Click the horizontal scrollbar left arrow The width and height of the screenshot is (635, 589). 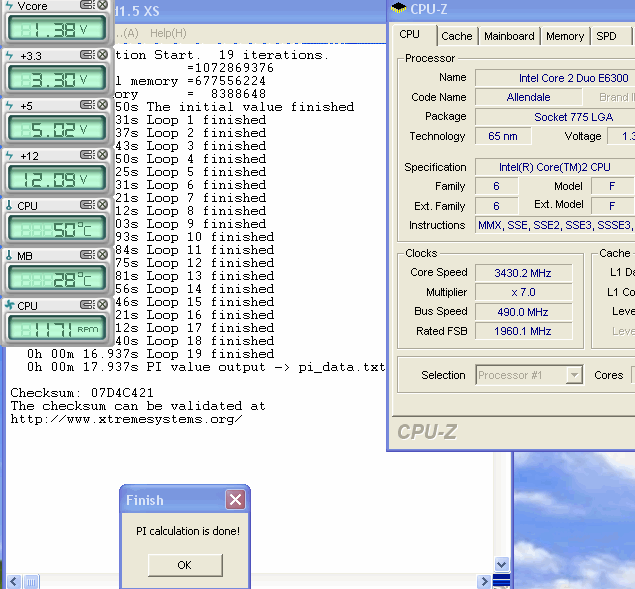tap(14, 581)
